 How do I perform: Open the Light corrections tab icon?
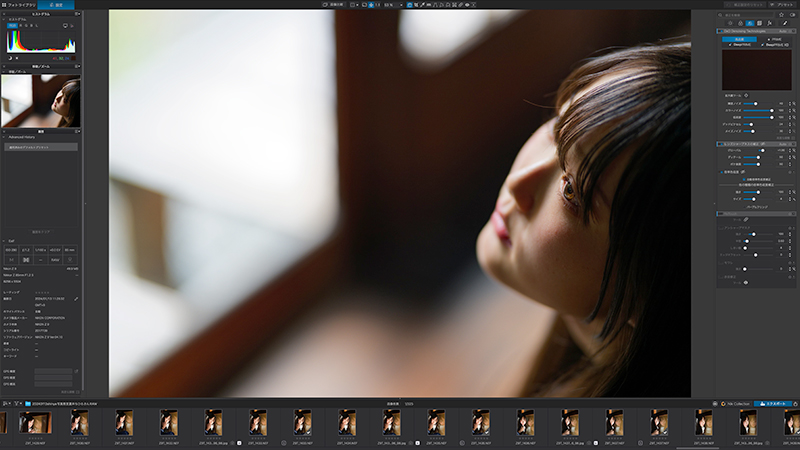tap(730, 23)
